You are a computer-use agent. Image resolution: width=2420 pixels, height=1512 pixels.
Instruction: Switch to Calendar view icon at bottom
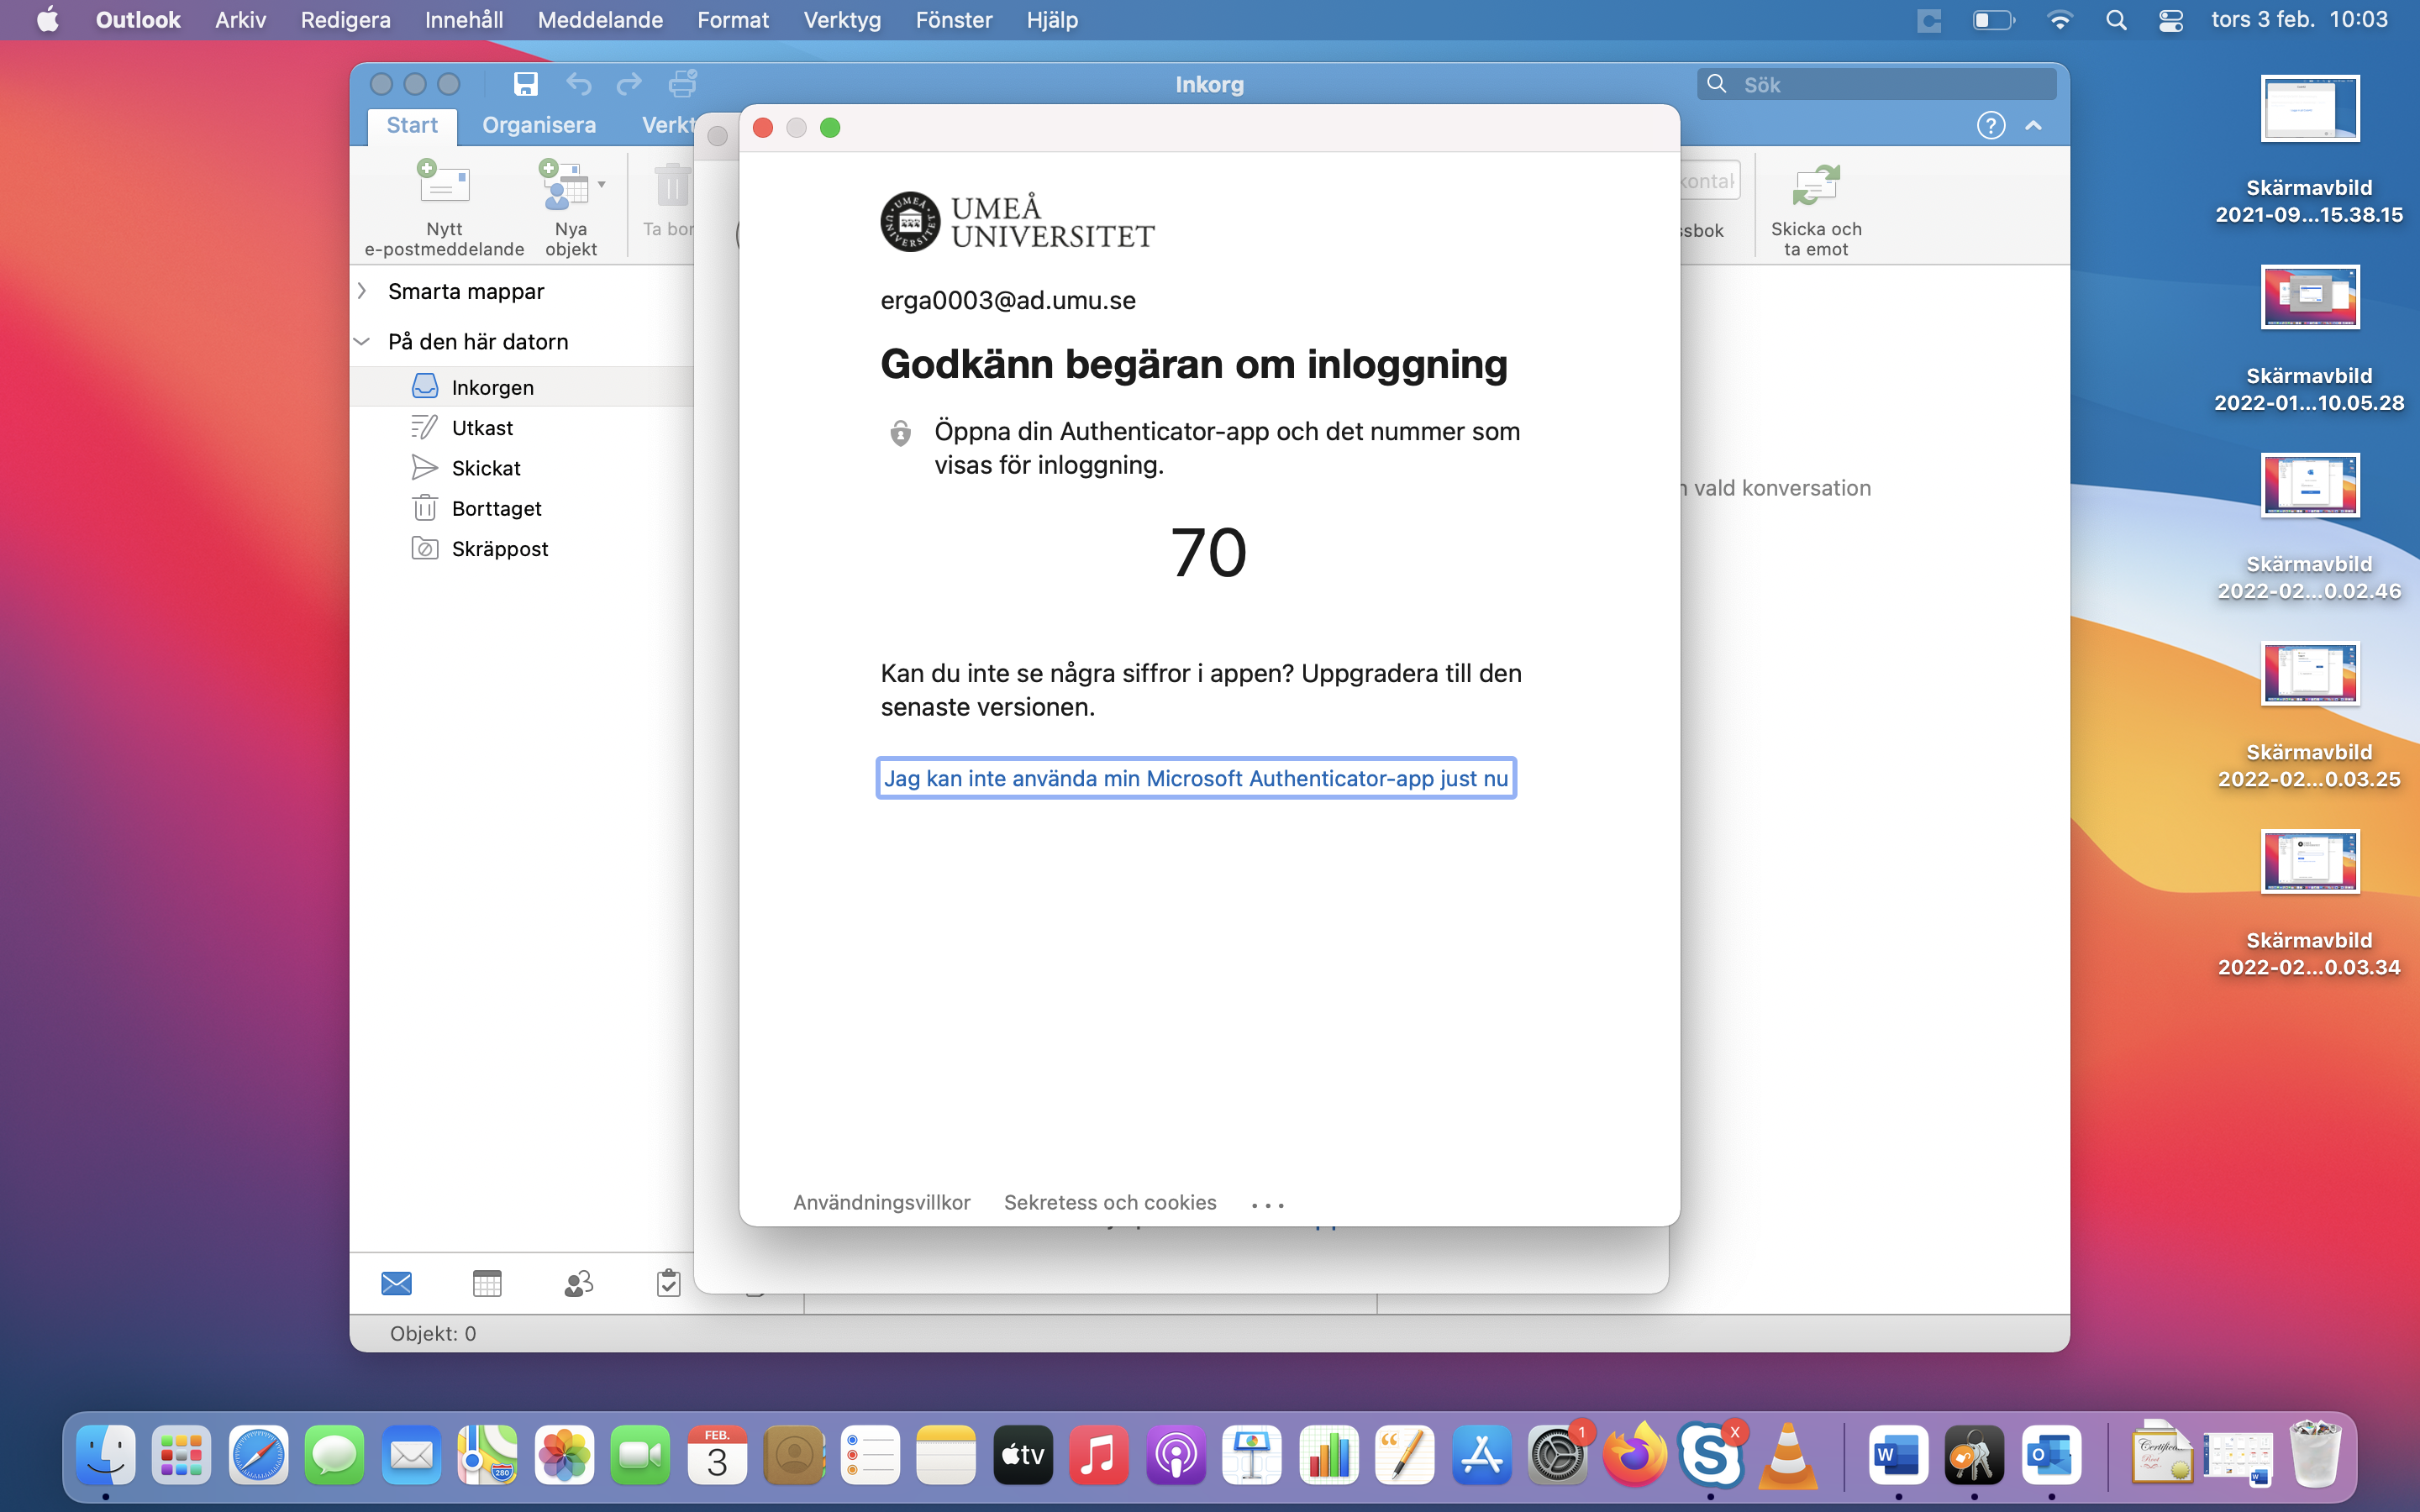(x=487, y=1283)
